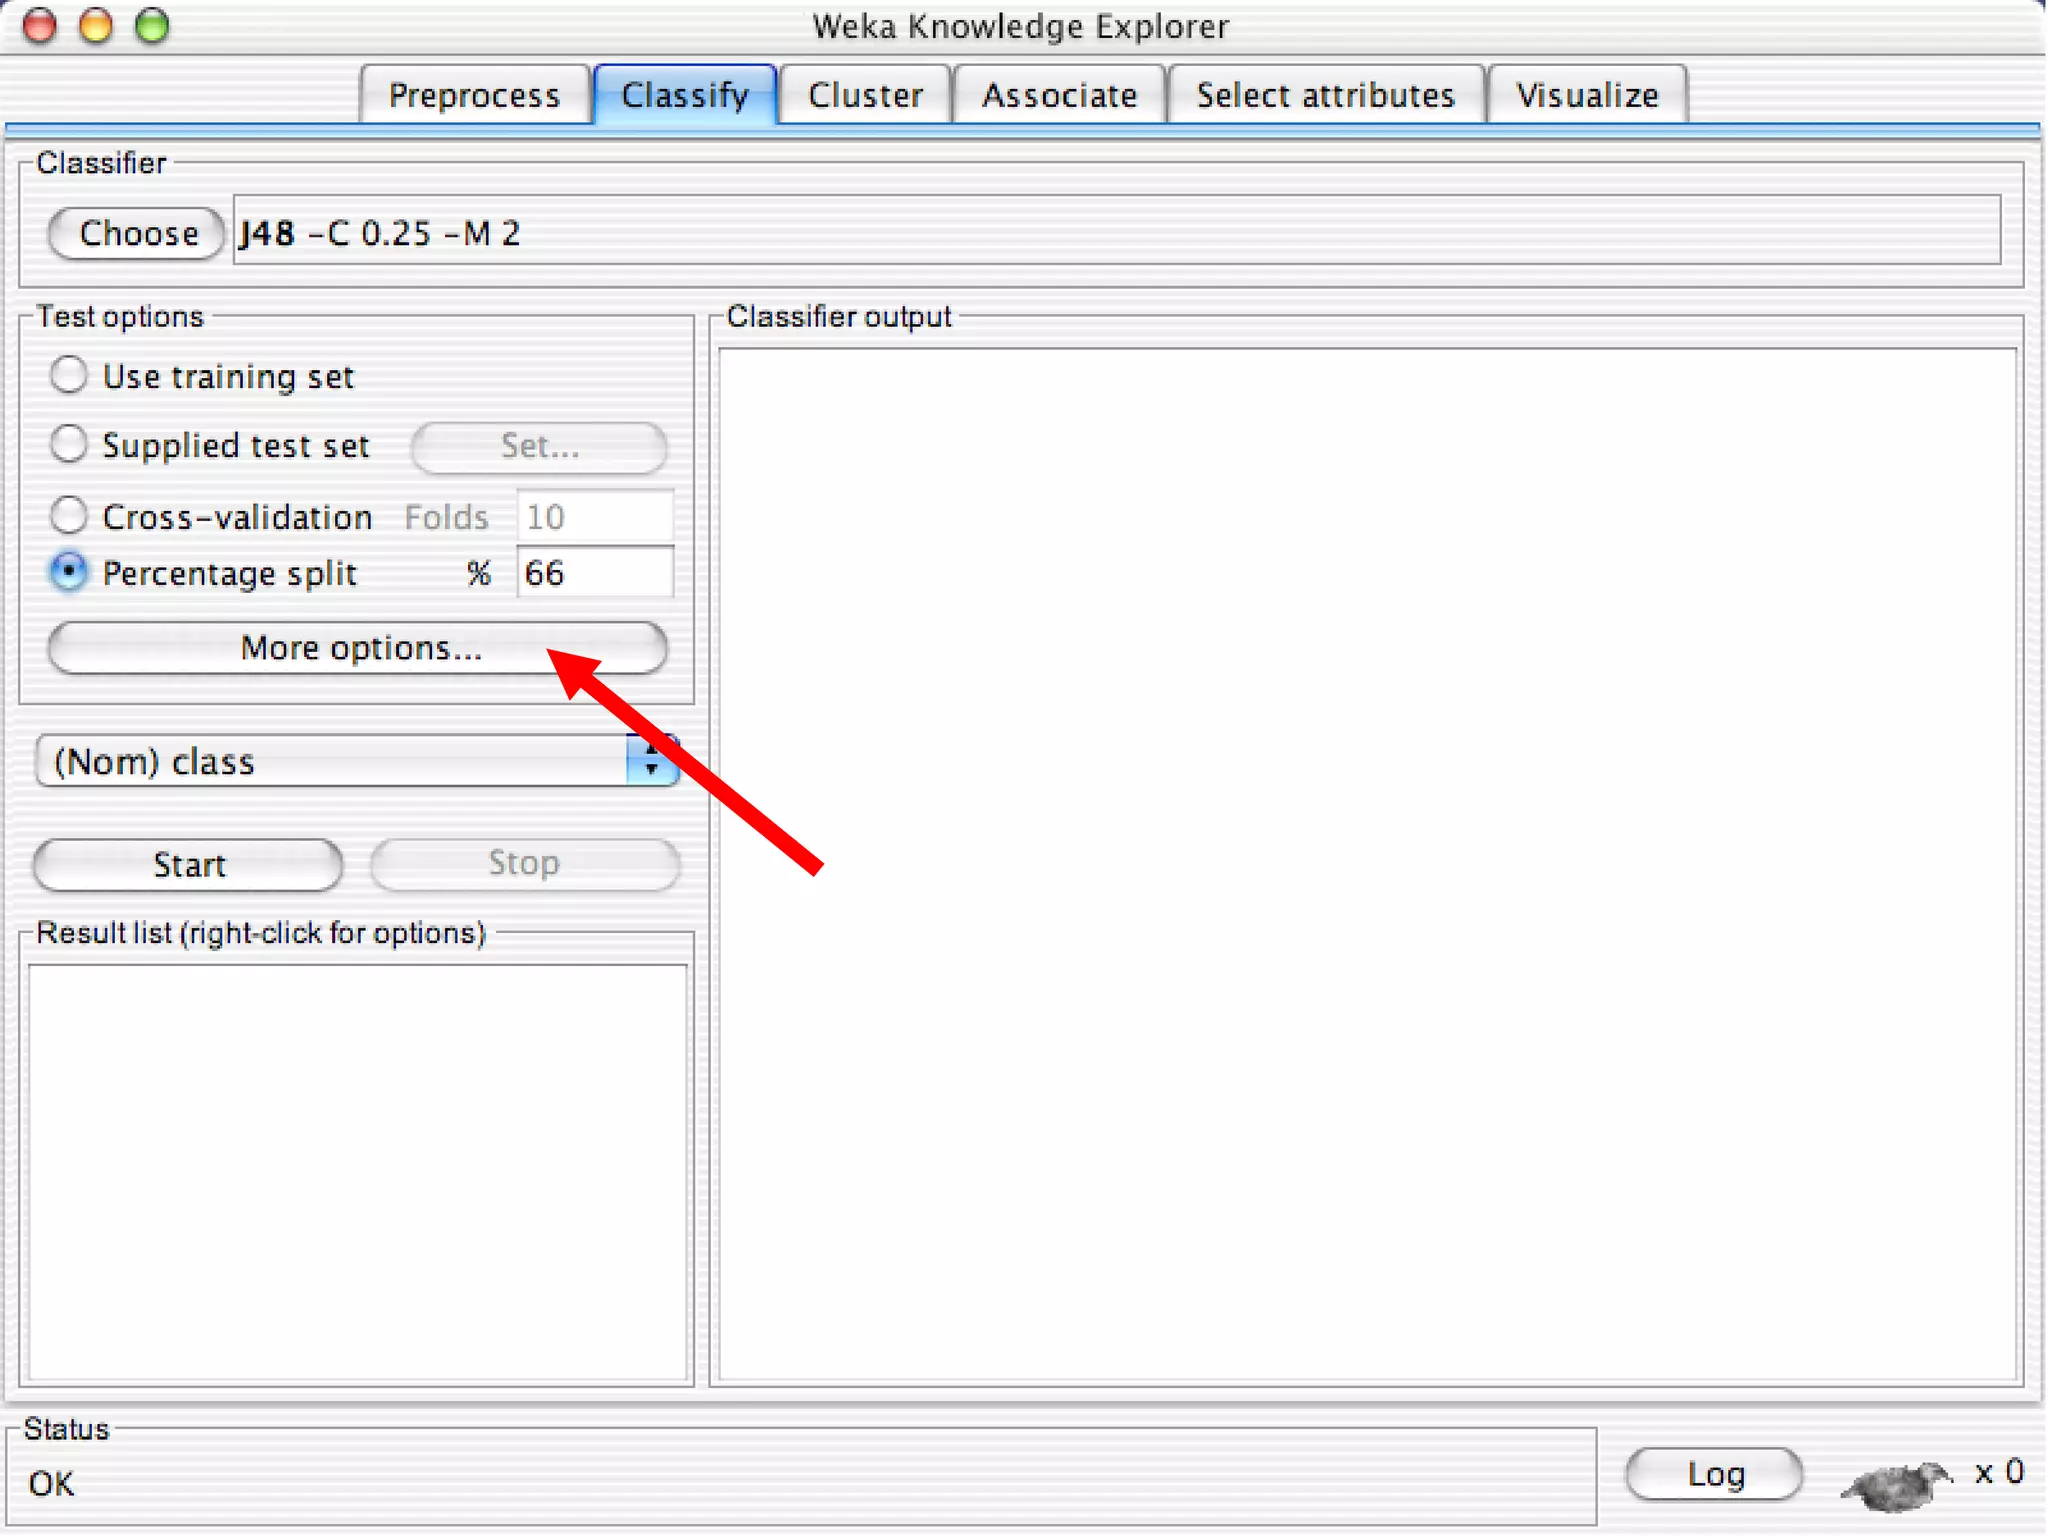Open the Choose classifier menu button

(x=137, y=233)
